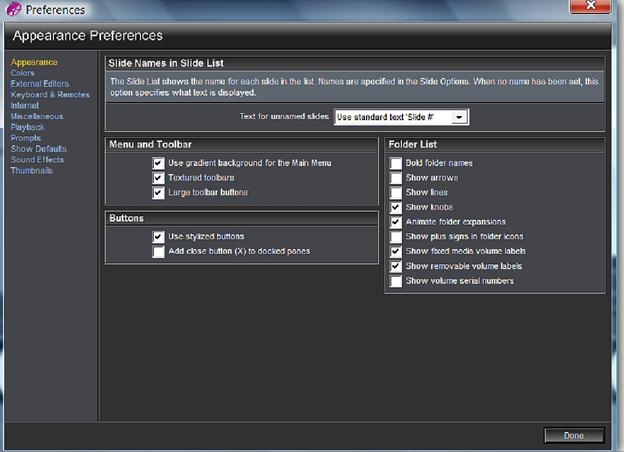
Task: Click the Done button
Action: coord(574,435)
